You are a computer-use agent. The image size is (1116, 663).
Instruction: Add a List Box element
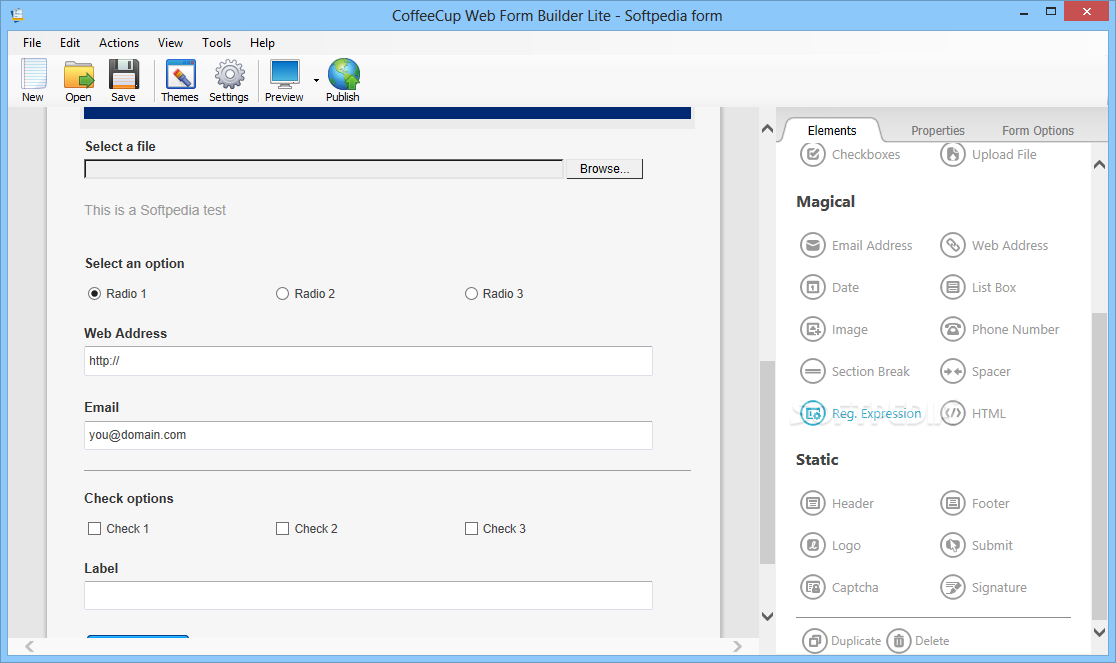[x=978, y=287]
